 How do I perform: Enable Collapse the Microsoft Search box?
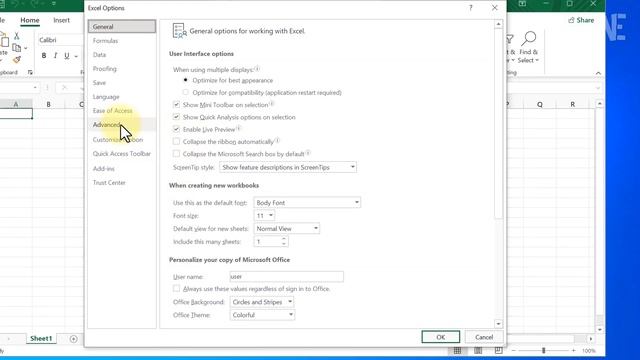(176, 153)
